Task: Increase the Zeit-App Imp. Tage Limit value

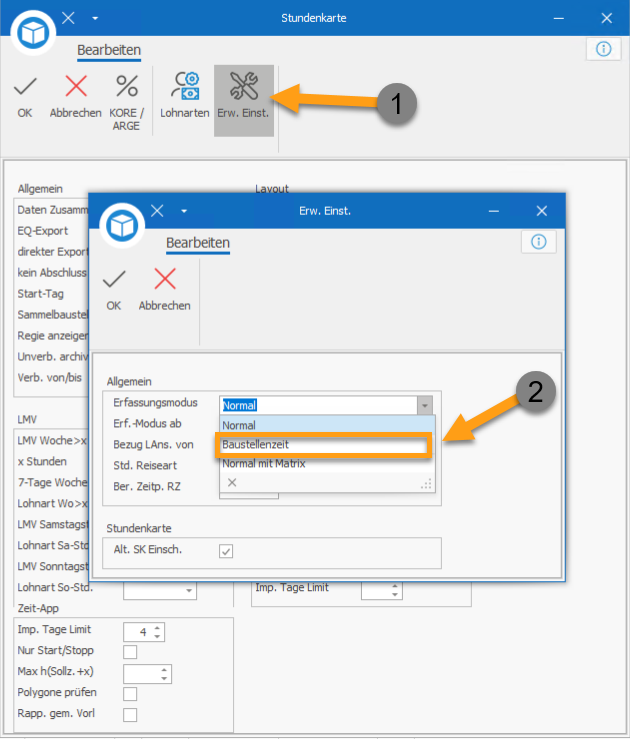Action: coord(158,627)
